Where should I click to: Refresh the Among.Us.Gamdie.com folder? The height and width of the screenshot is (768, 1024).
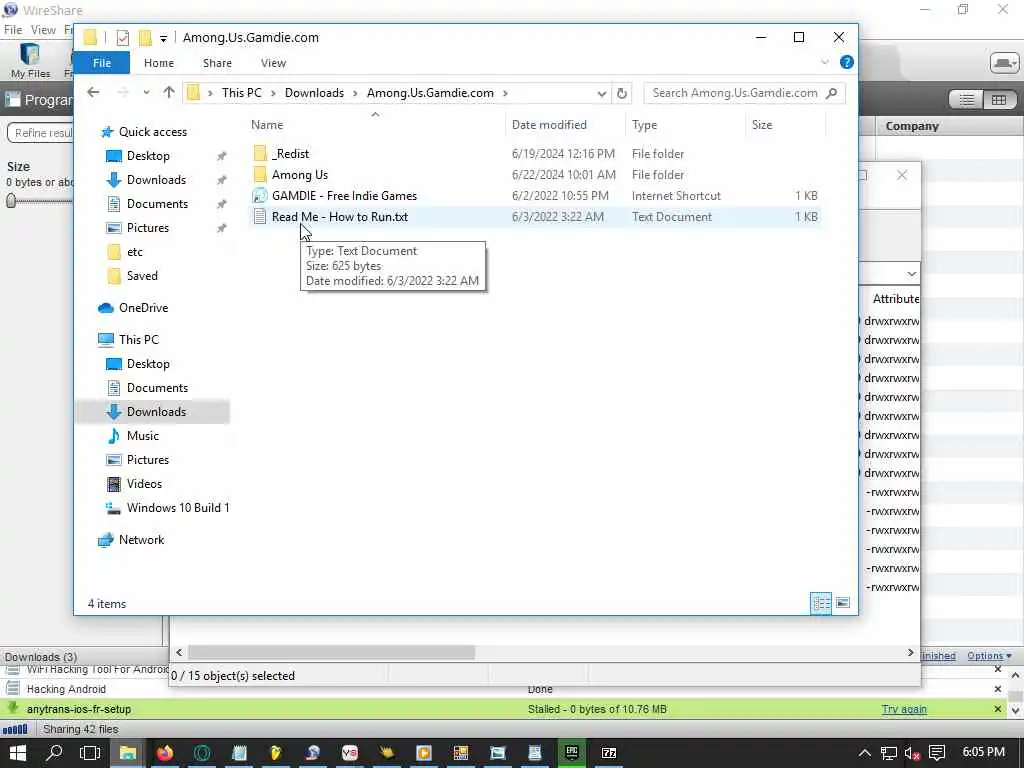[622, 93]
